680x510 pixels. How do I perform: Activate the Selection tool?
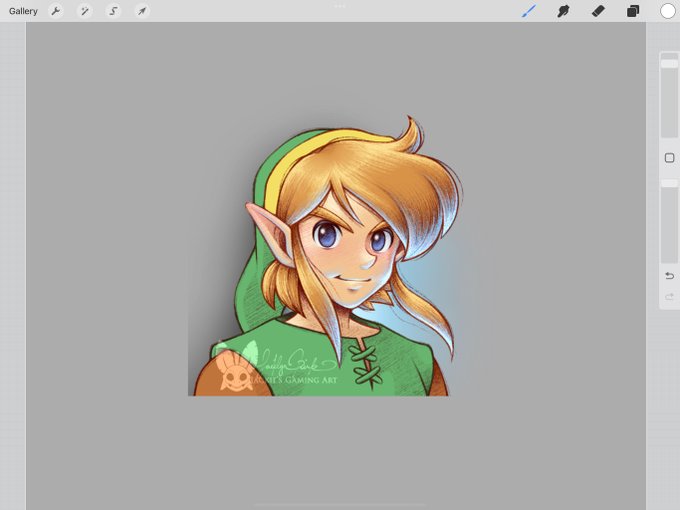pyautogui.click(x=113, y=11)
